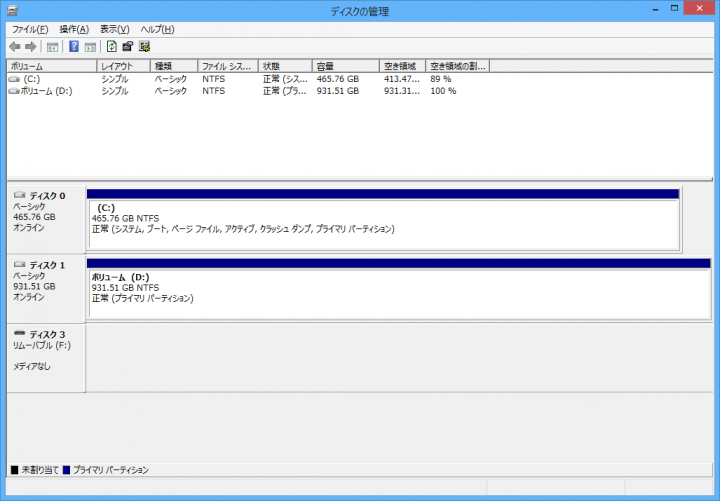This screenshot has width=720, height=501.
Task: Click the disk settings wizard toolbar icon
Action: pyautogui.click(x=145, y=46)
